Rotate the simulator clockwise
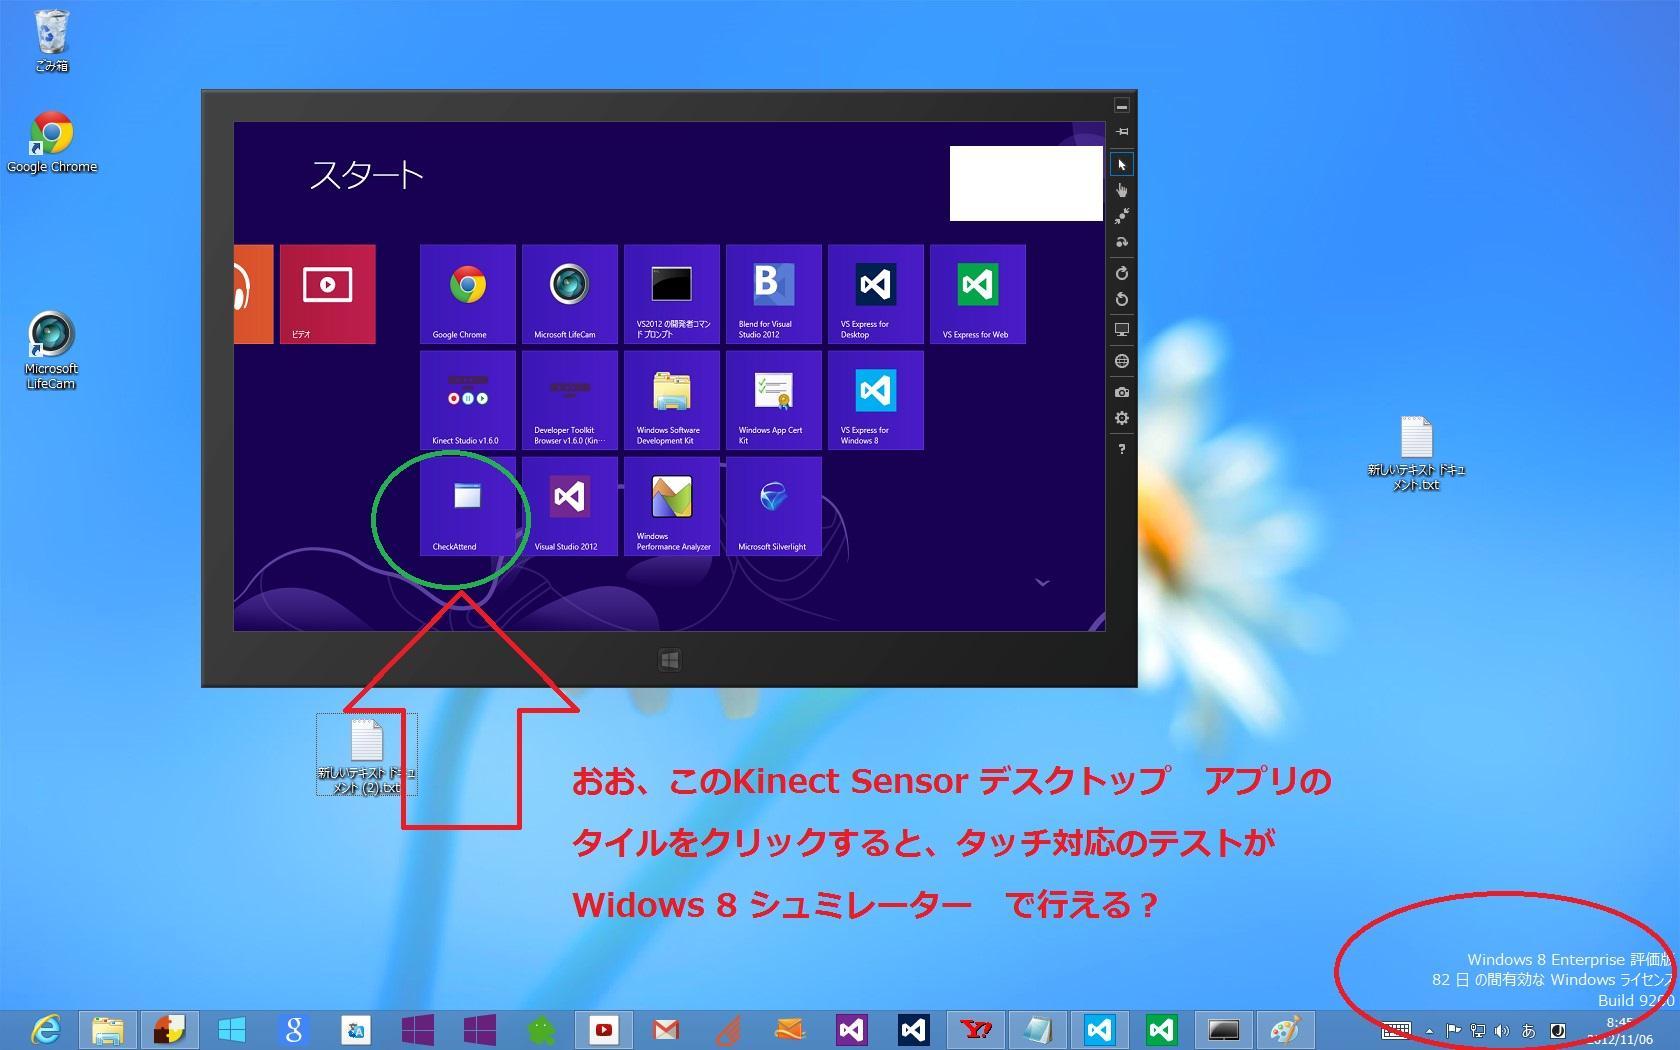The width and height of the screenshot is (1680, 1050). (1122, 273)
